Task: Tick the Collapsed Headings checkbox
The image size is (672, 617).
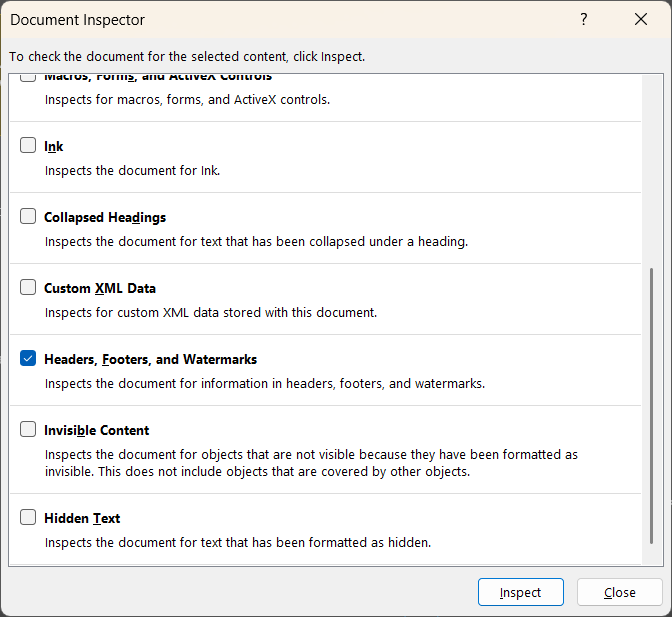Action: pos(28,217)
